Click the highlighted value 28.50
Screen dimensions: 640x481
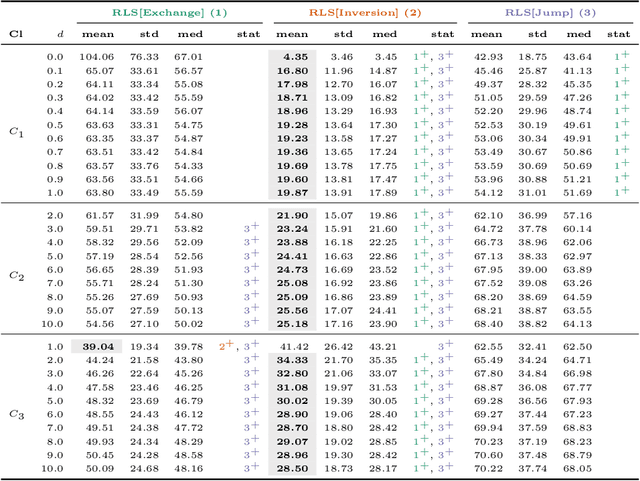click(292, 468)
